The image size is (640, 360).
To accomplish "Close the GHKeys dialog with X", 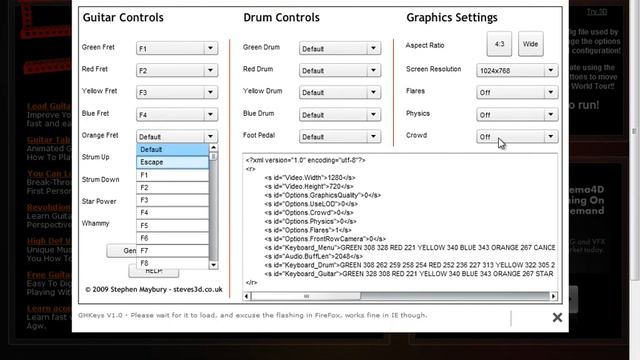I will tap(557, 317).
